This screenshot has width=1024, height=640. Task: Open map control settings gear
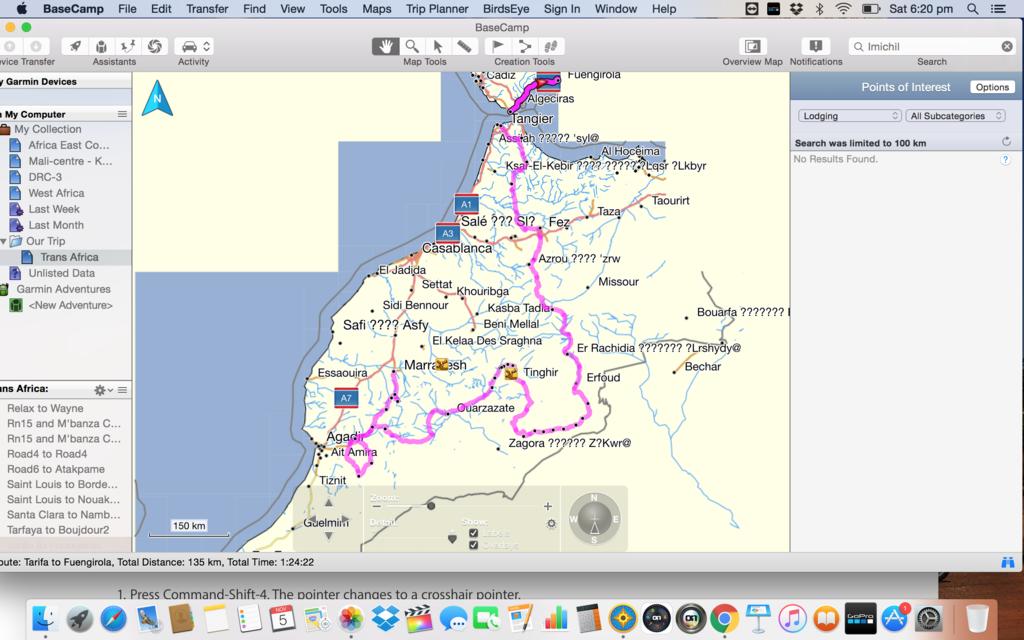pos(551,523)
